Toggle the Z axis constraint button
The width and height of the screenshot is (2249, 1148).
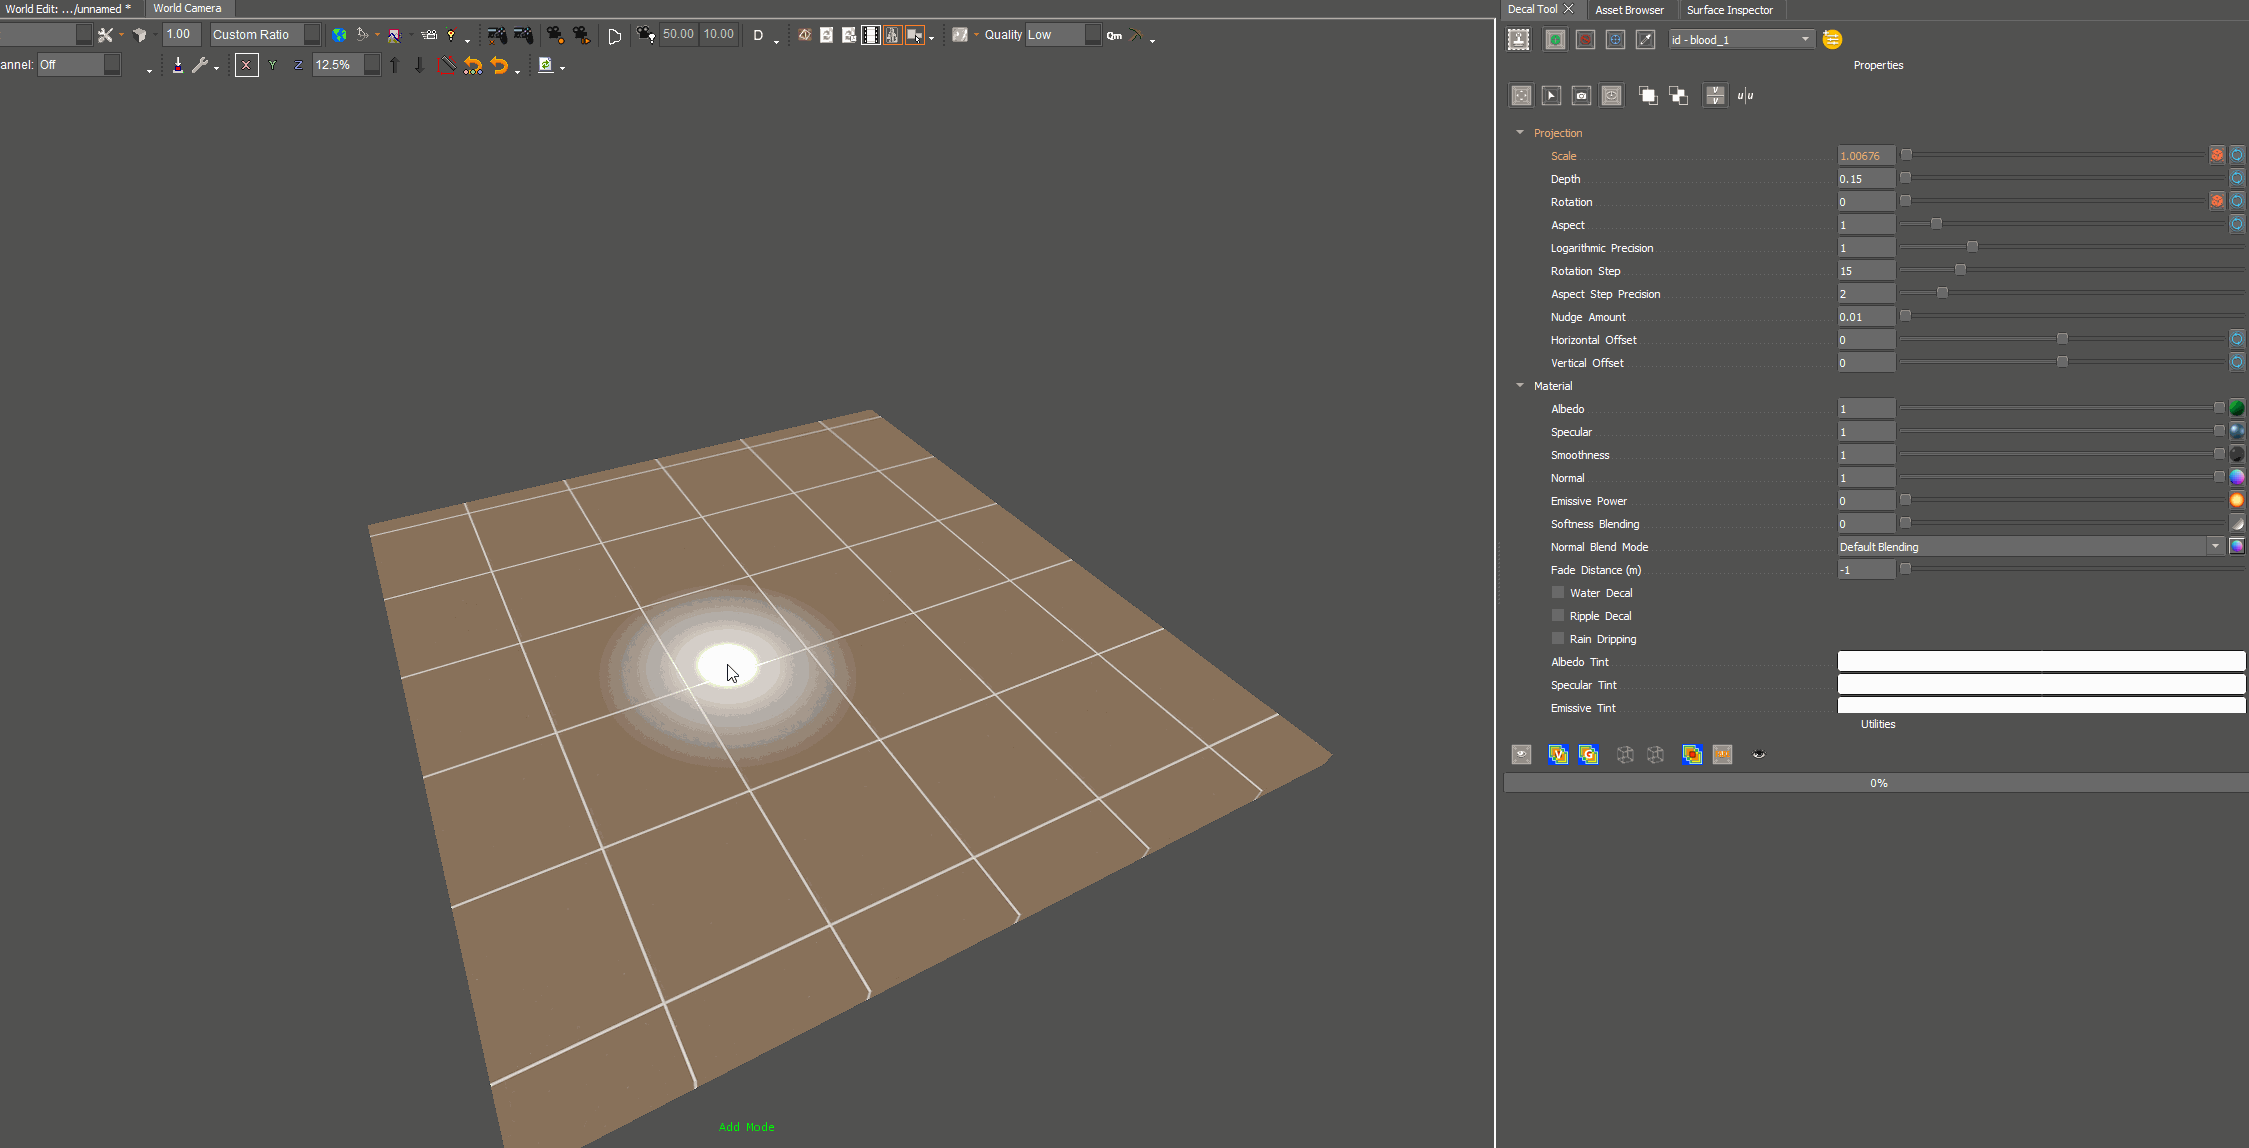coord(298,65)
